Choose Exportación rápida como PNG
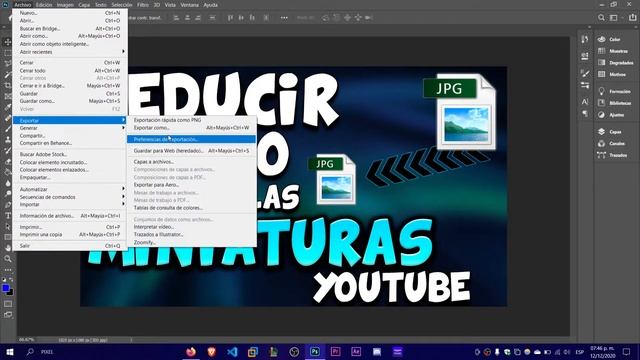The image size is (640, 360). pyautogui.click(x=191, y=120)
